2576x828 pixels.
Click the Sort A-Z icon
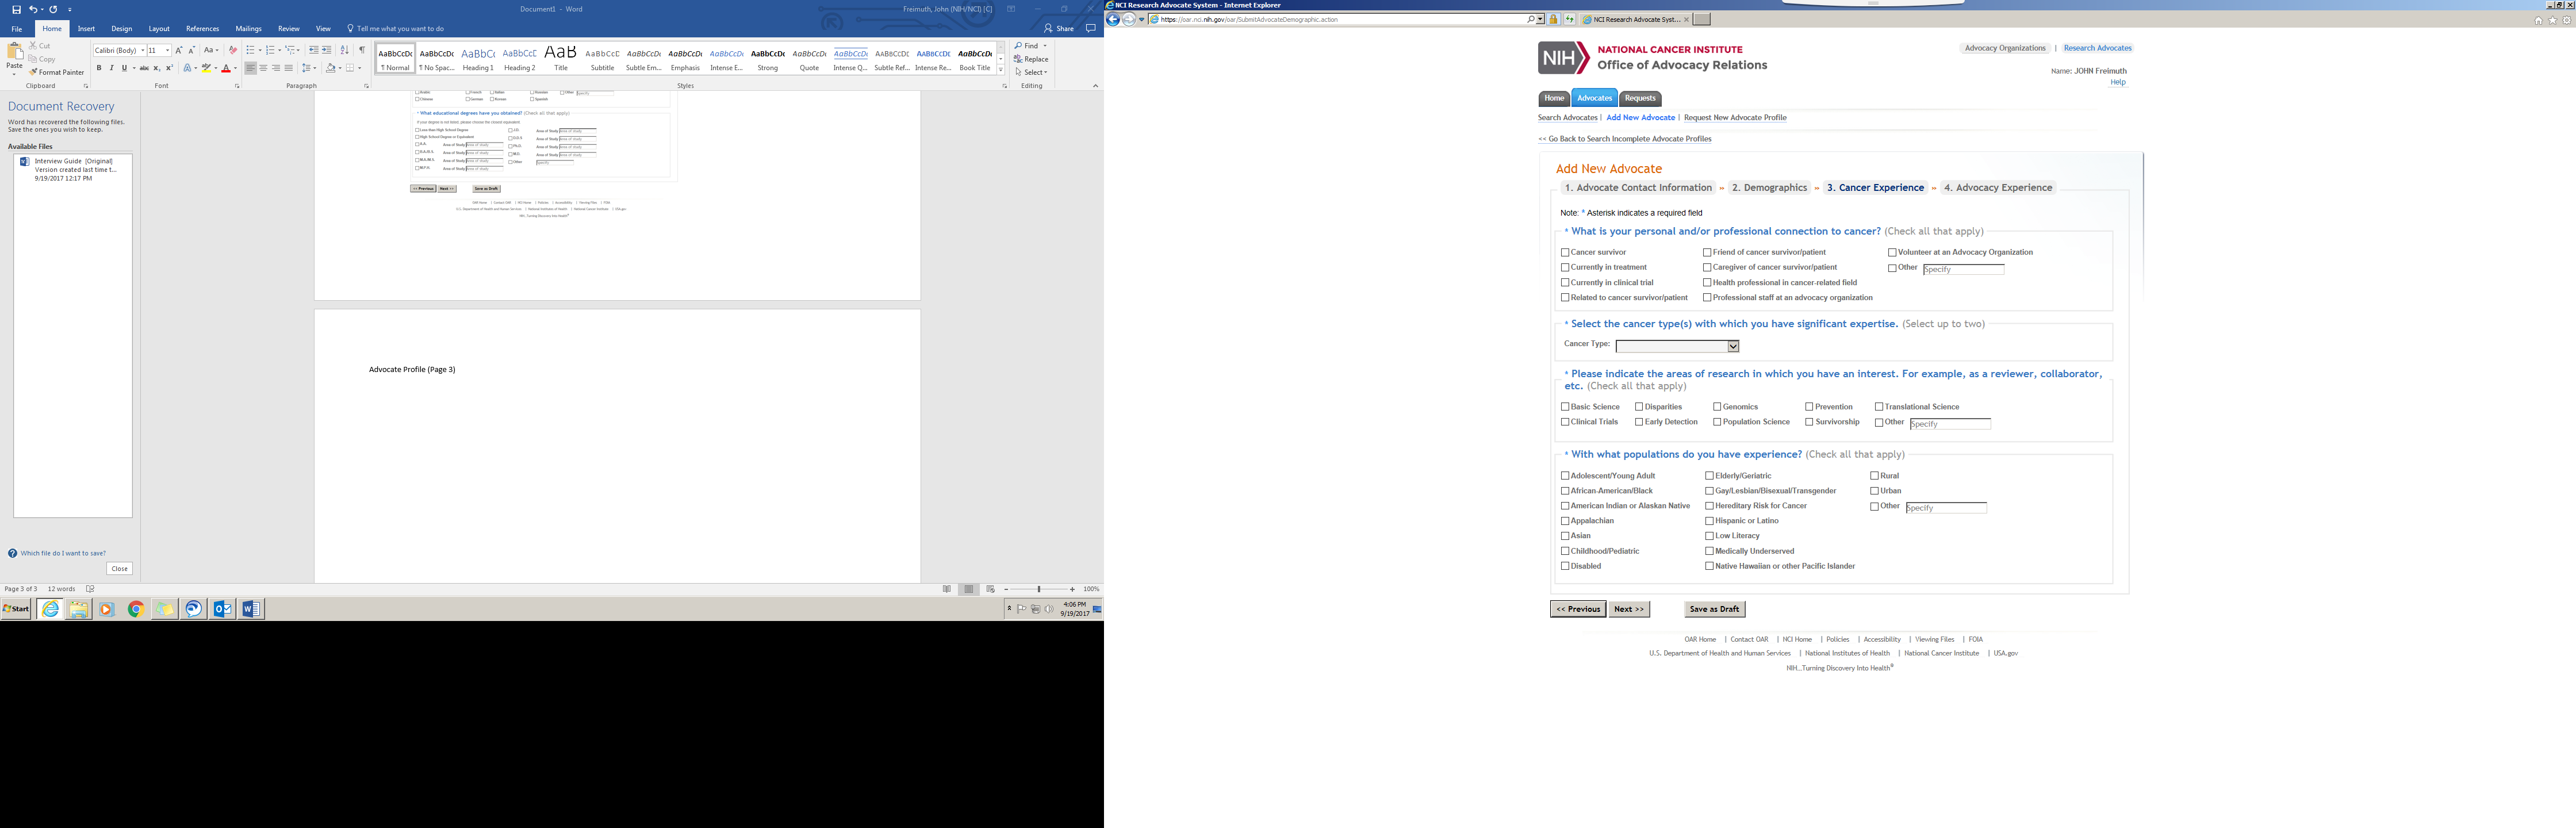pyautogui.click(x=345, y=50)
